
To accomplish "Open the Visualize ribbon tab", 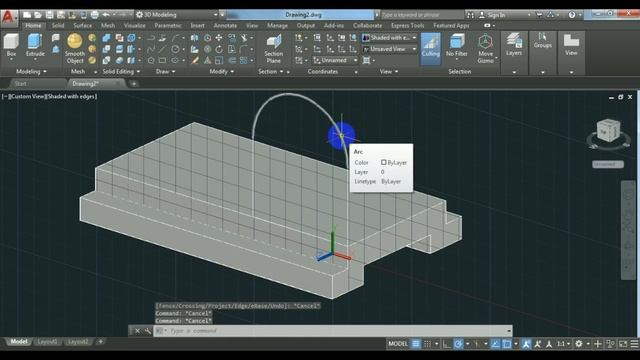I will (134, 25).
